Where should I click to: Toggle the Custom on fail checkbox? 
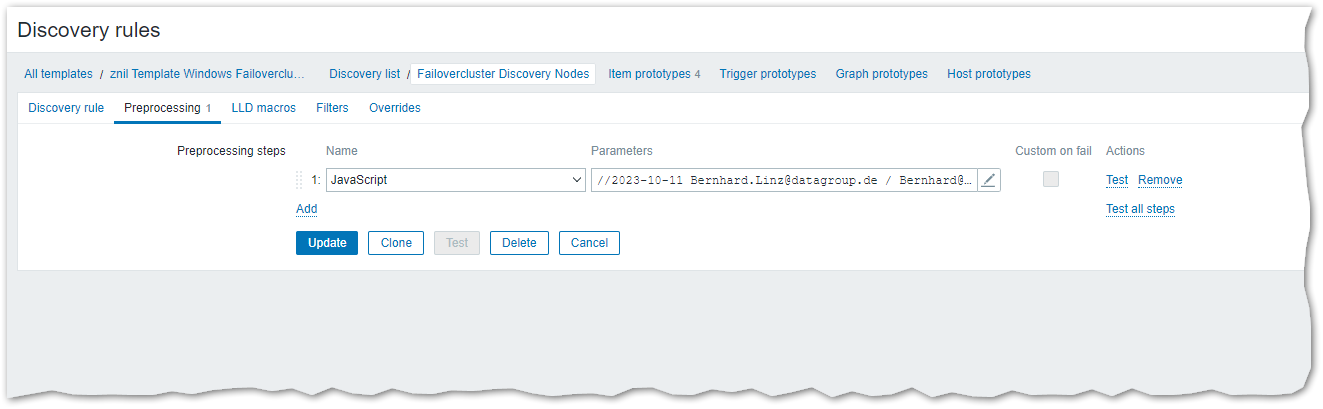coord(1050,179)
